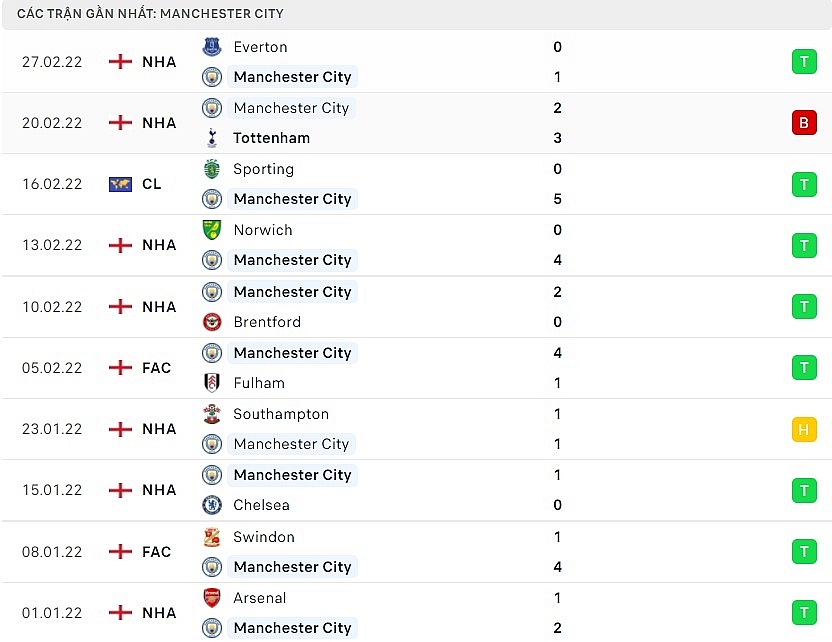Click the red B badge for the Tottenham loss
832x642 pixels.
point(804,122)
